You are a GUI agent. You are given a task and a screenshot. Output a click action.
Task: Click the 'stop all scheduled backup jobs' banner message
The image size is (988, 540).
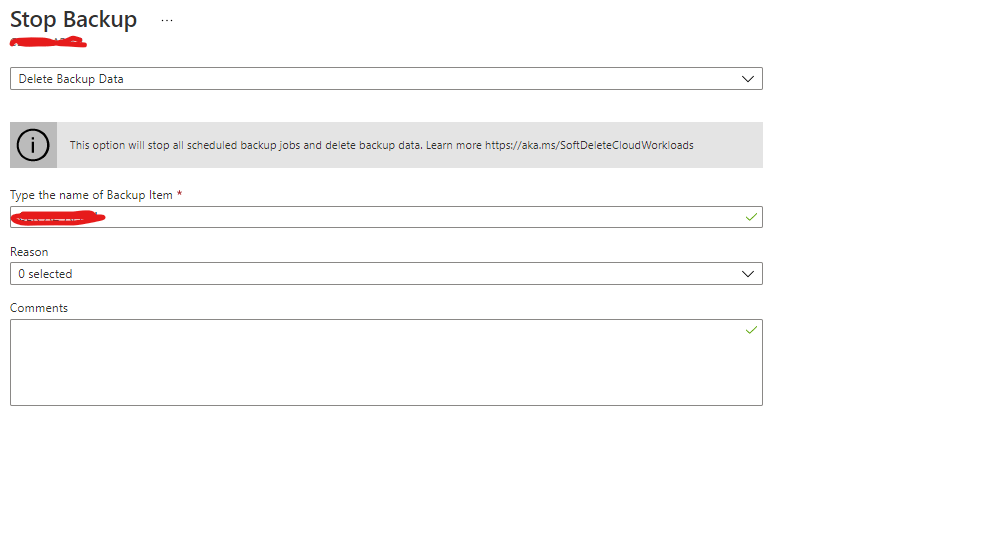[x=245, y=146]
